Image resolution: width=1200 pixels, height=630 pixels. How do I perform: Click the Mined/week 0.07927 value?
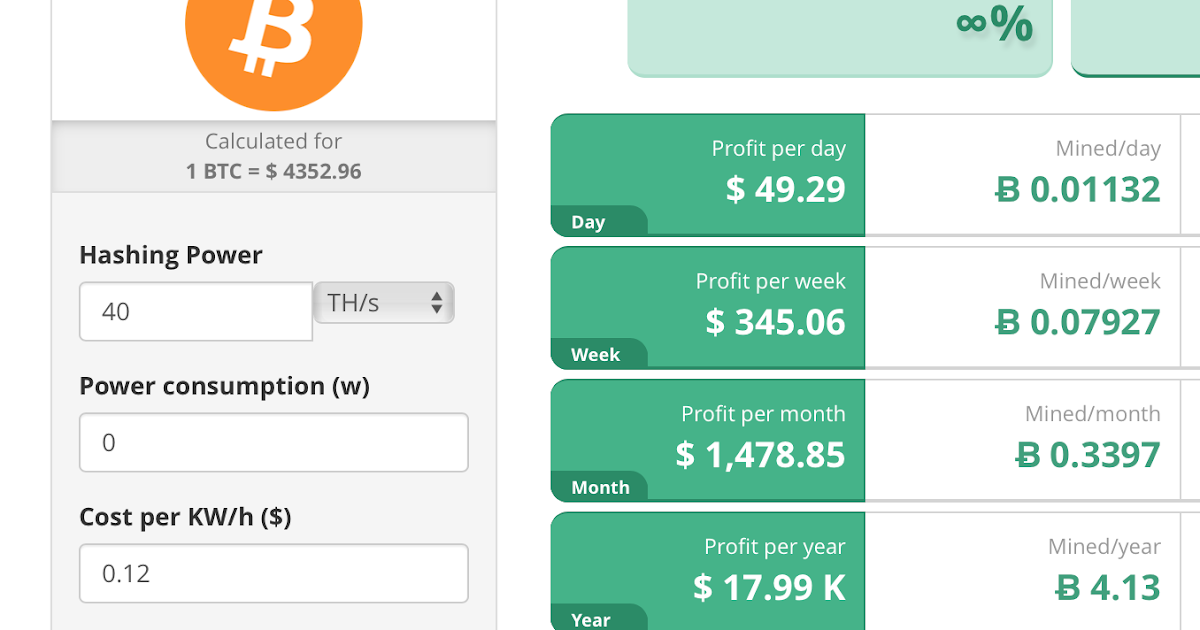click(1094, 322)
